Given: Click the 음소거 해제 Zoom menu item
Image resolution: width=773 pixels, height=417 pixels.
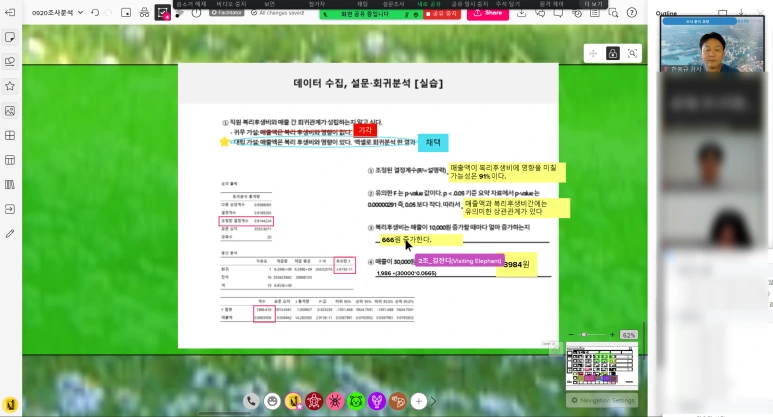Looking at the screenshot, I should (191, 4).
